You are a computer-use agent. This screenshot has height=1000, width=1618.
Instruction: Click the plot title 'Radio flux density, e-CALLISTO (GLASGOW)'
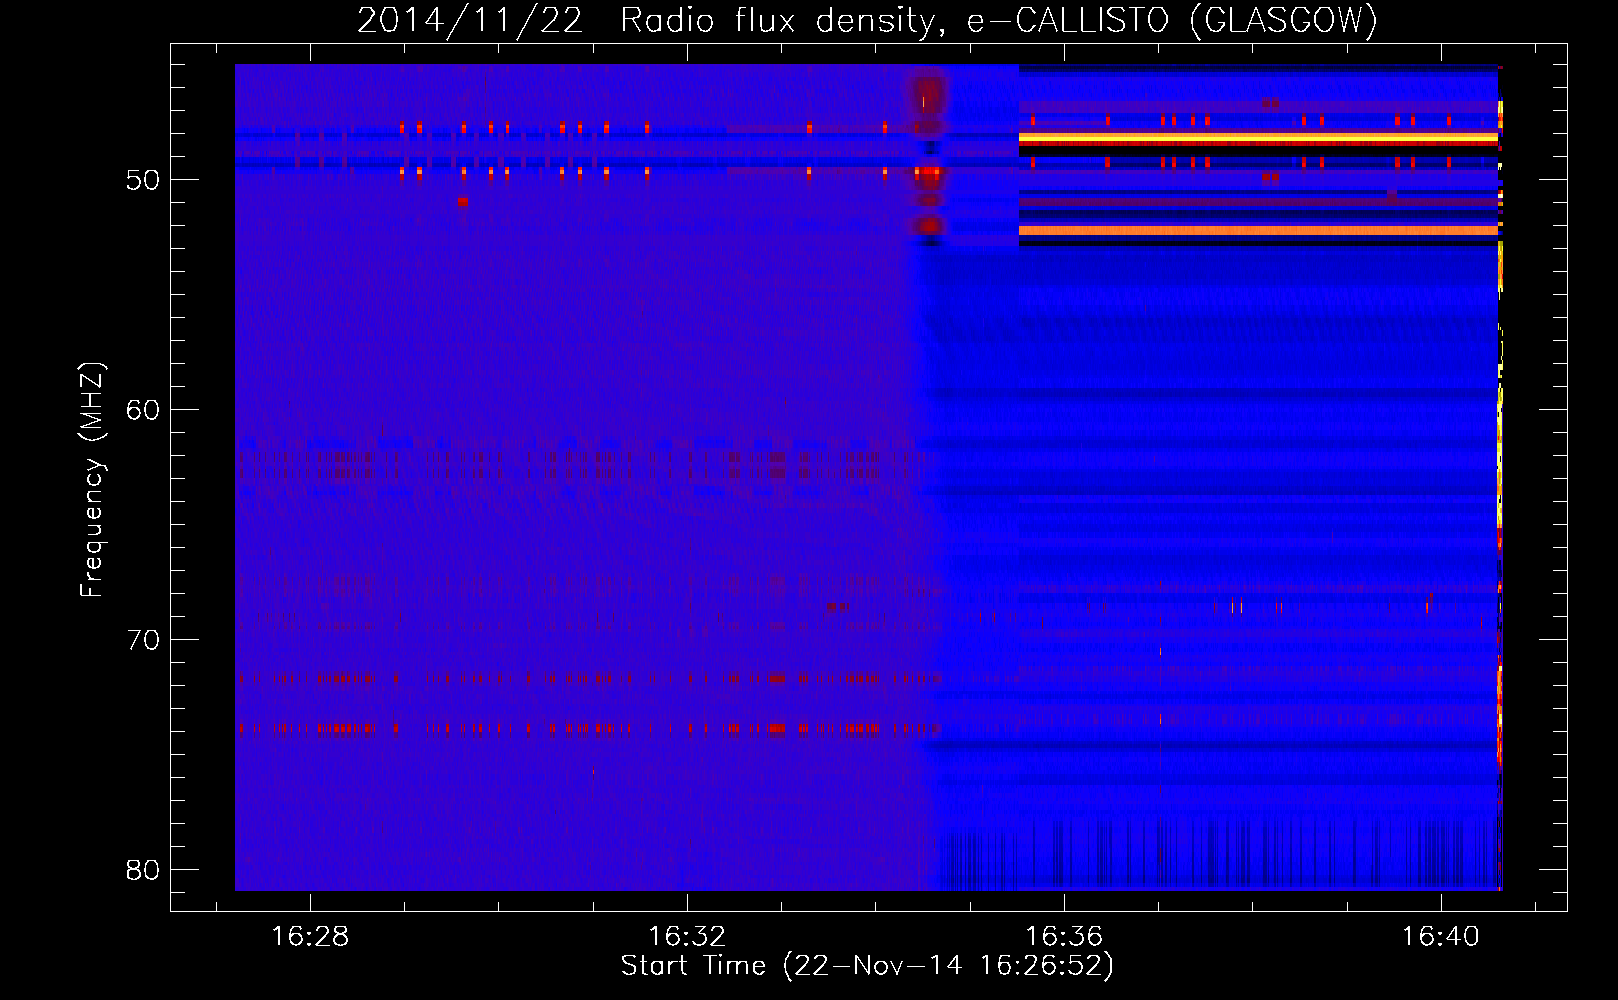click(998, 20)
